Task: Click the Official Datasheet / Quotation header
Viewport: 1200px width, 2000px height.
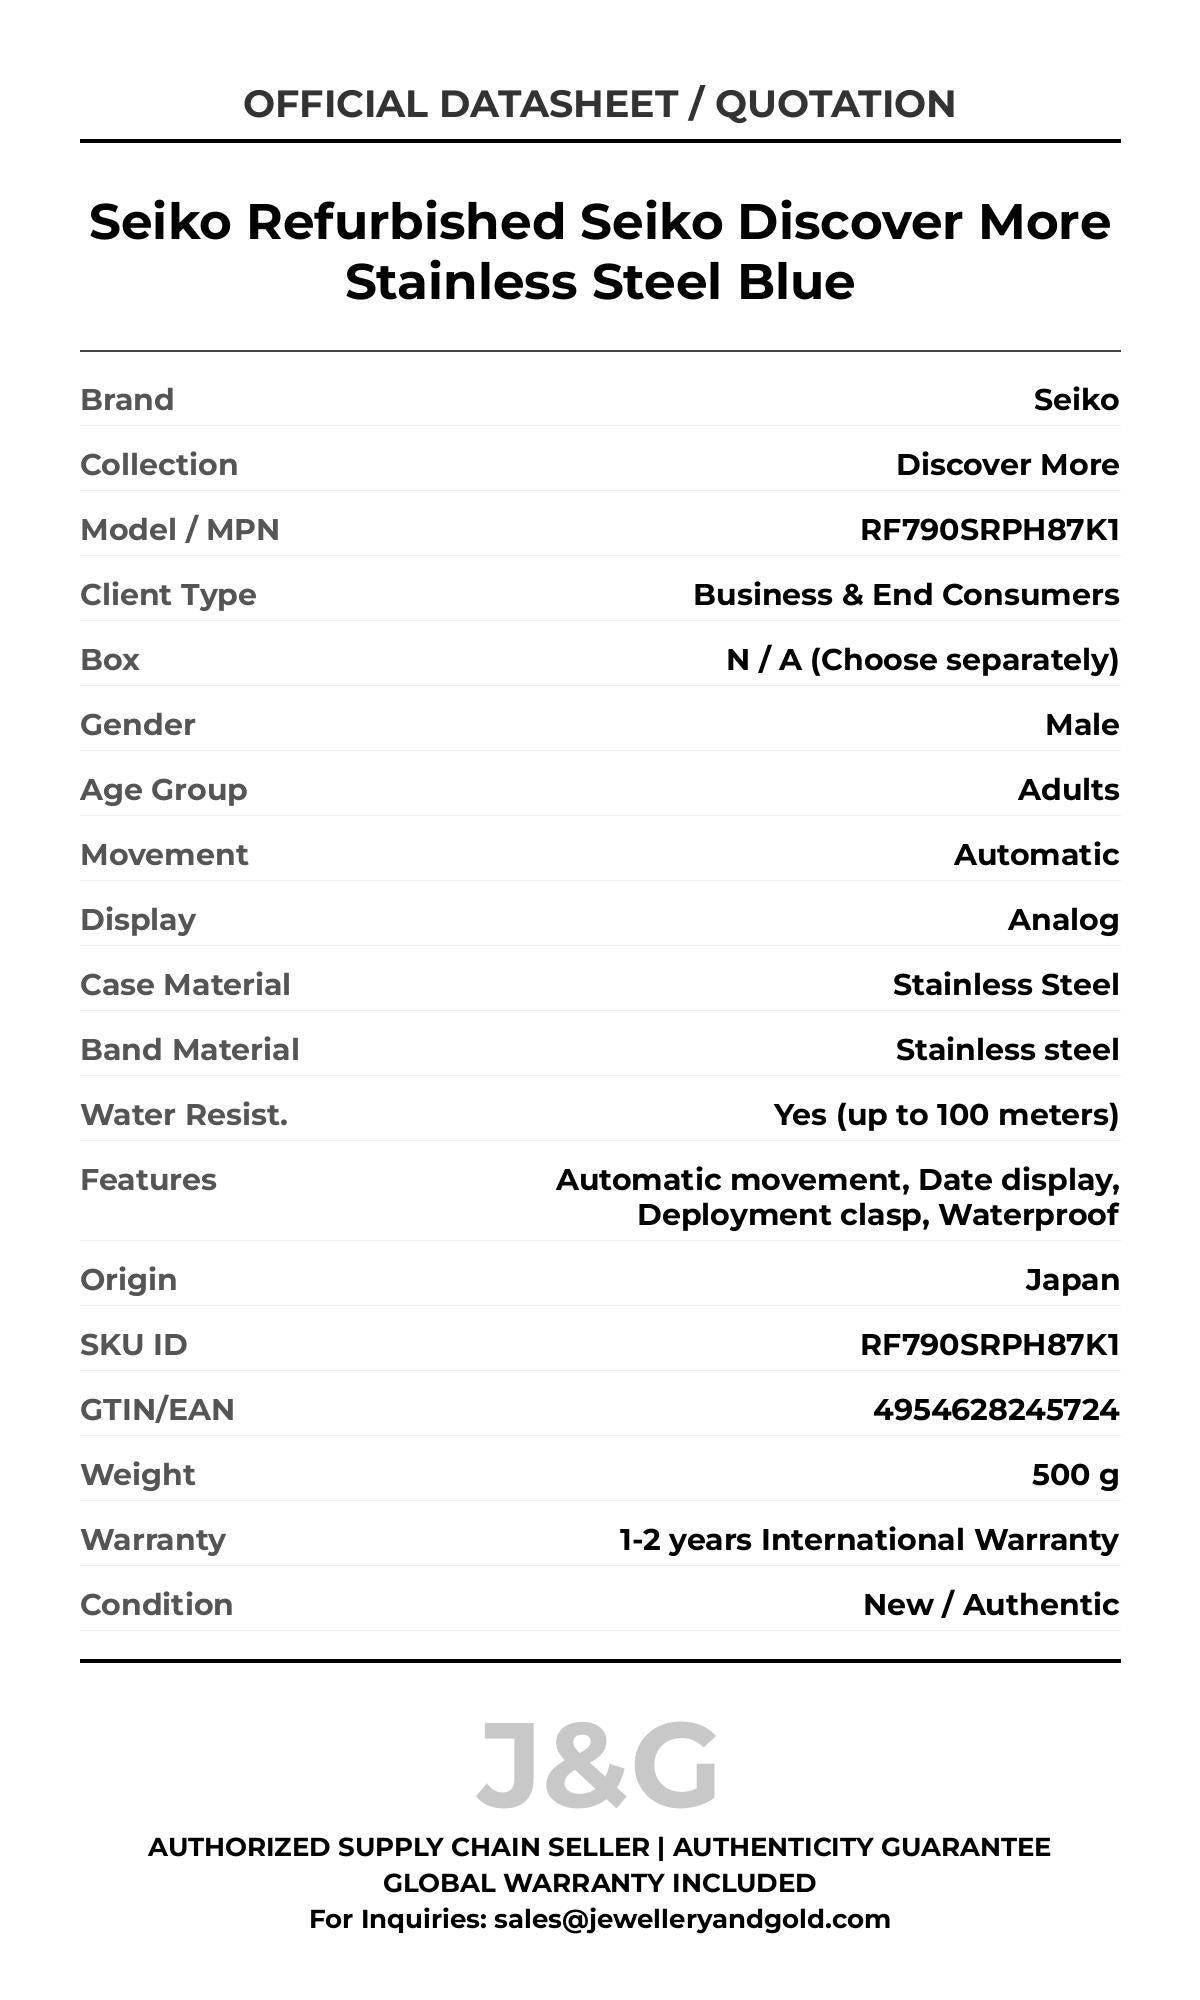Action: (599, 104)
